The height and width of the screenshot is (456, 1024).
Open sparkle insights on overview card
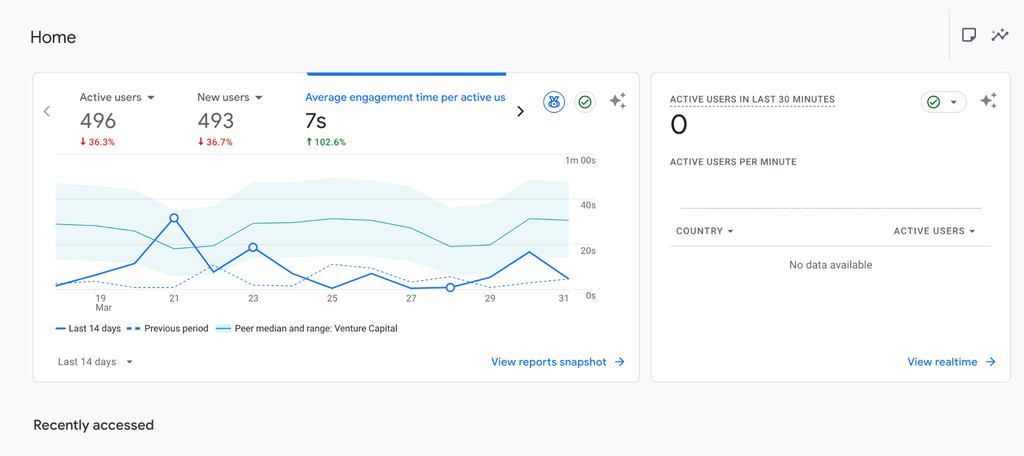[617, 101]
